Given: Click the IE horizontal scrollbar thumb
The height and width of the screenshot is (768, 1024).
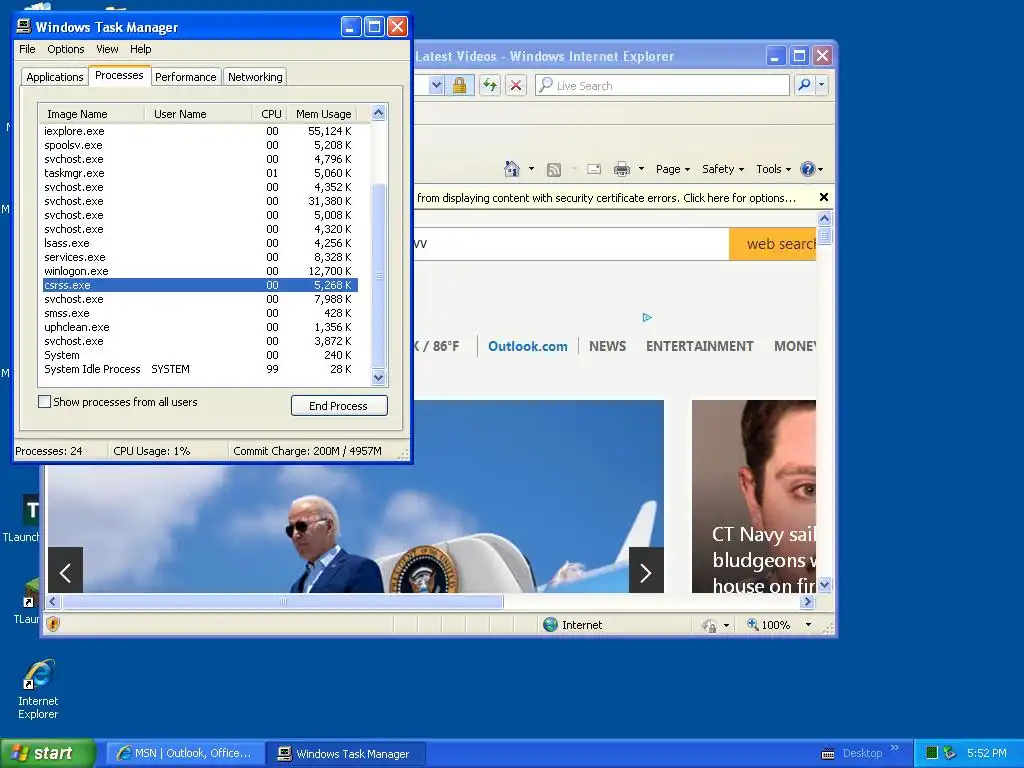Looking at the screenshot, I should coord(283,601).
